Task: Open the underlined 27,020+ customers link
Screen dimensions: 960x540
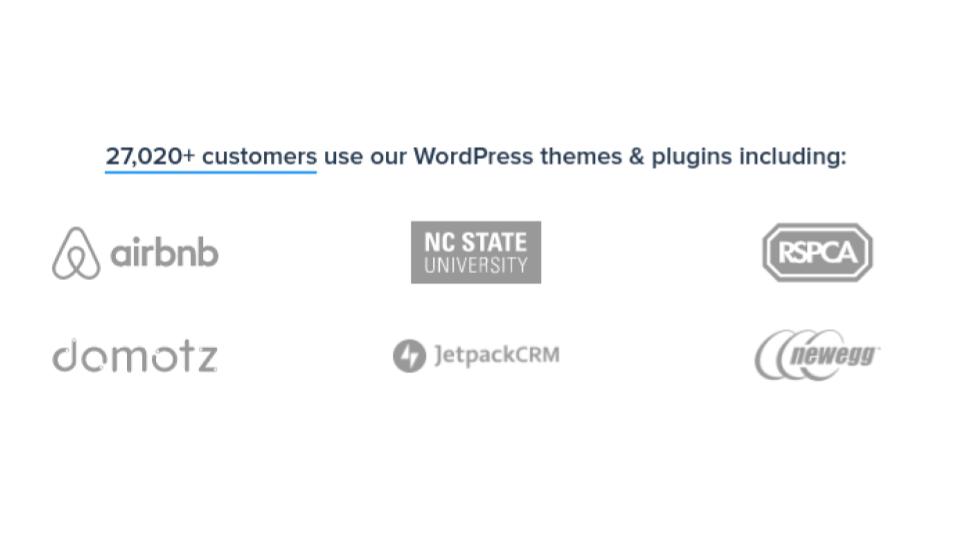Action: click(x=211, y=157)
